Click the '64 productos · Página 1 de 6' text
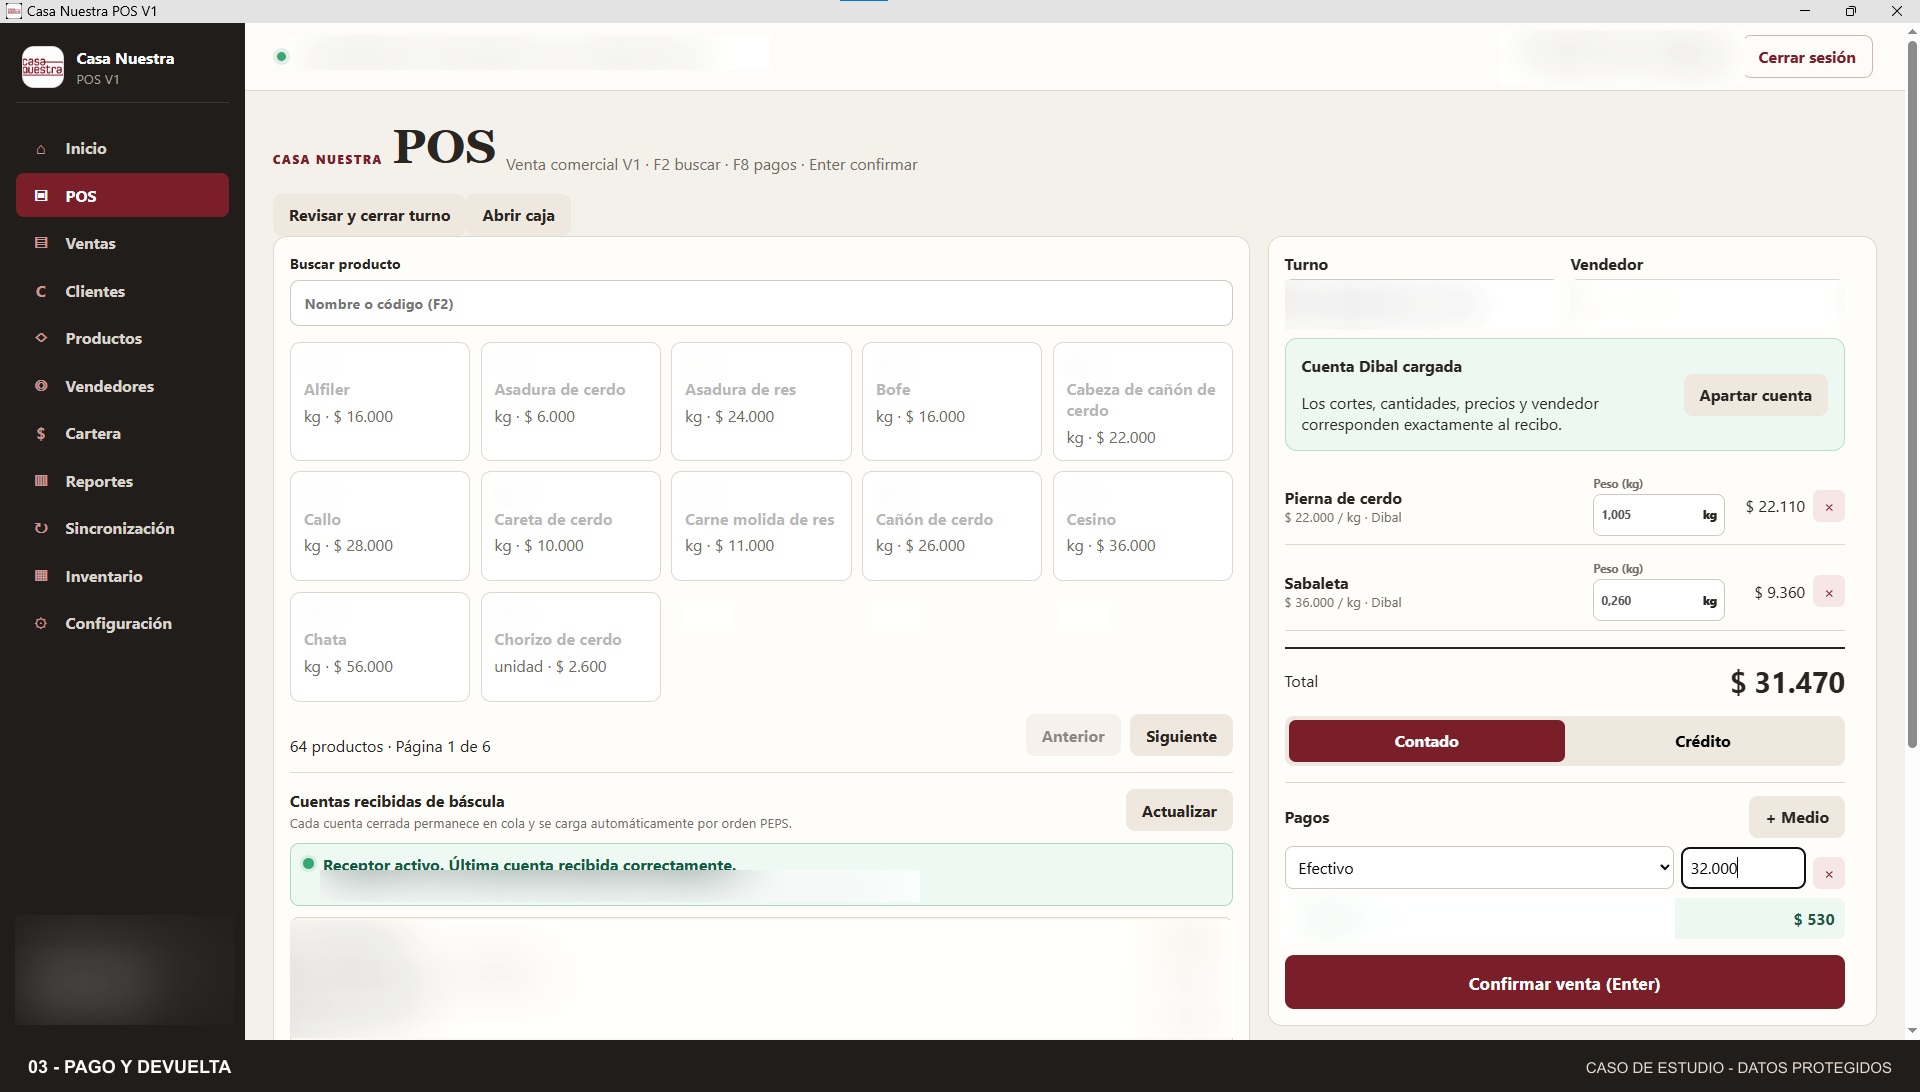This screenshot has width=1920, height=1092. click(x=390, y=746)
